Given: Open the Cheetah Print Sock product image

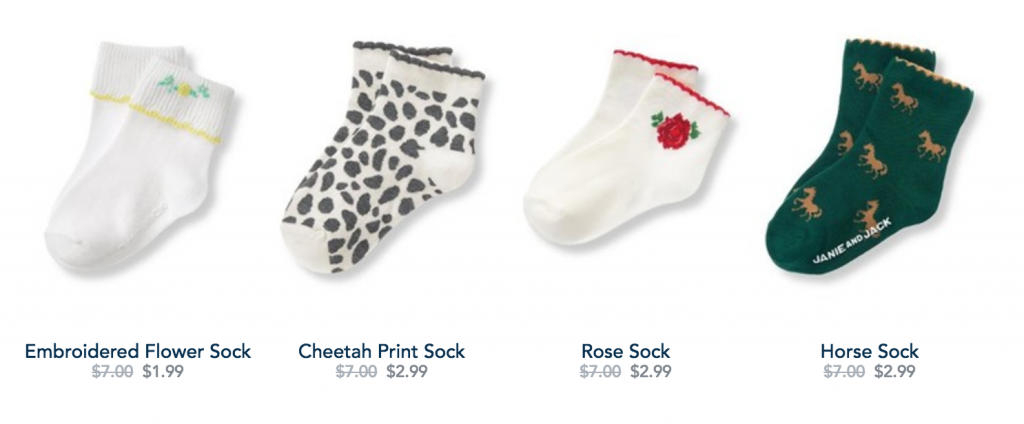Looking at the screenshot, I should click(x=383, y=157).
